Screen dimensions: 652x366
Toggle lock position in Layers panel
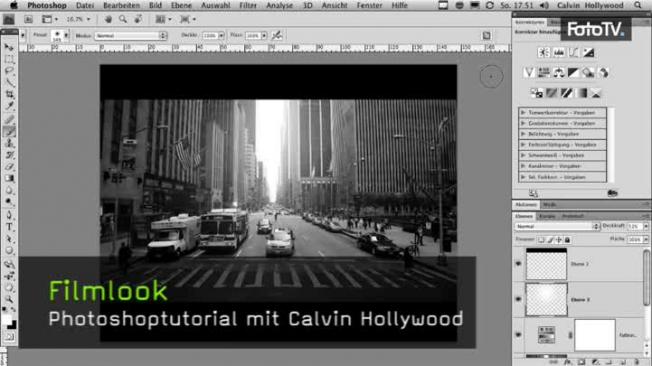559,240
